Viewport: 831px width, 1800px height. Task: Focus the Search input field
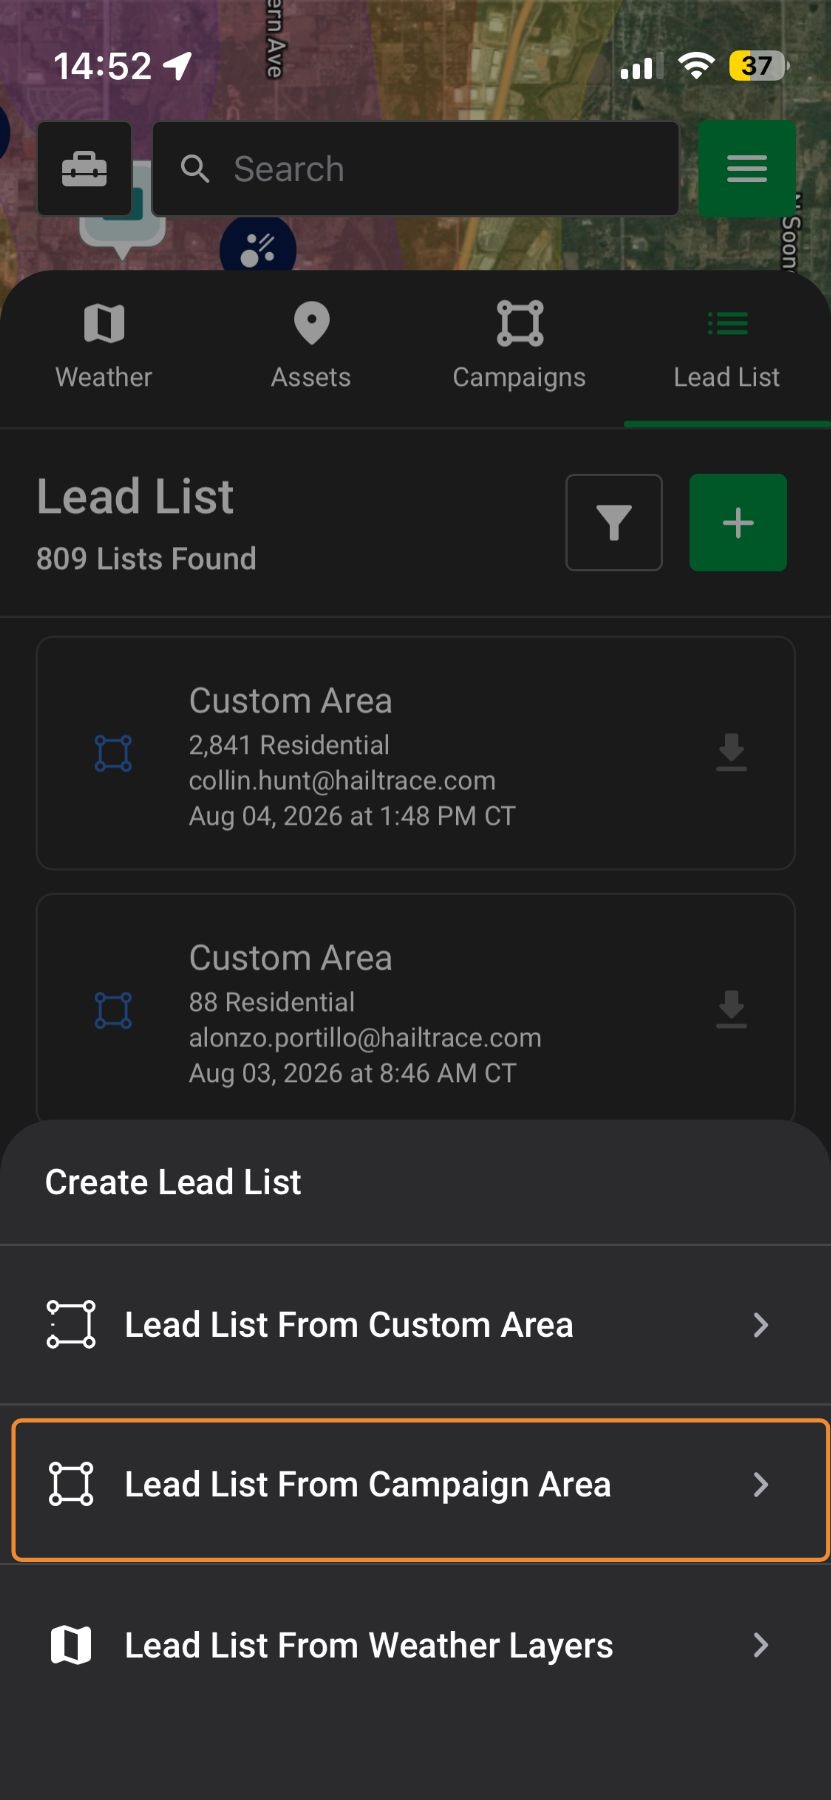tap(416, 169)
